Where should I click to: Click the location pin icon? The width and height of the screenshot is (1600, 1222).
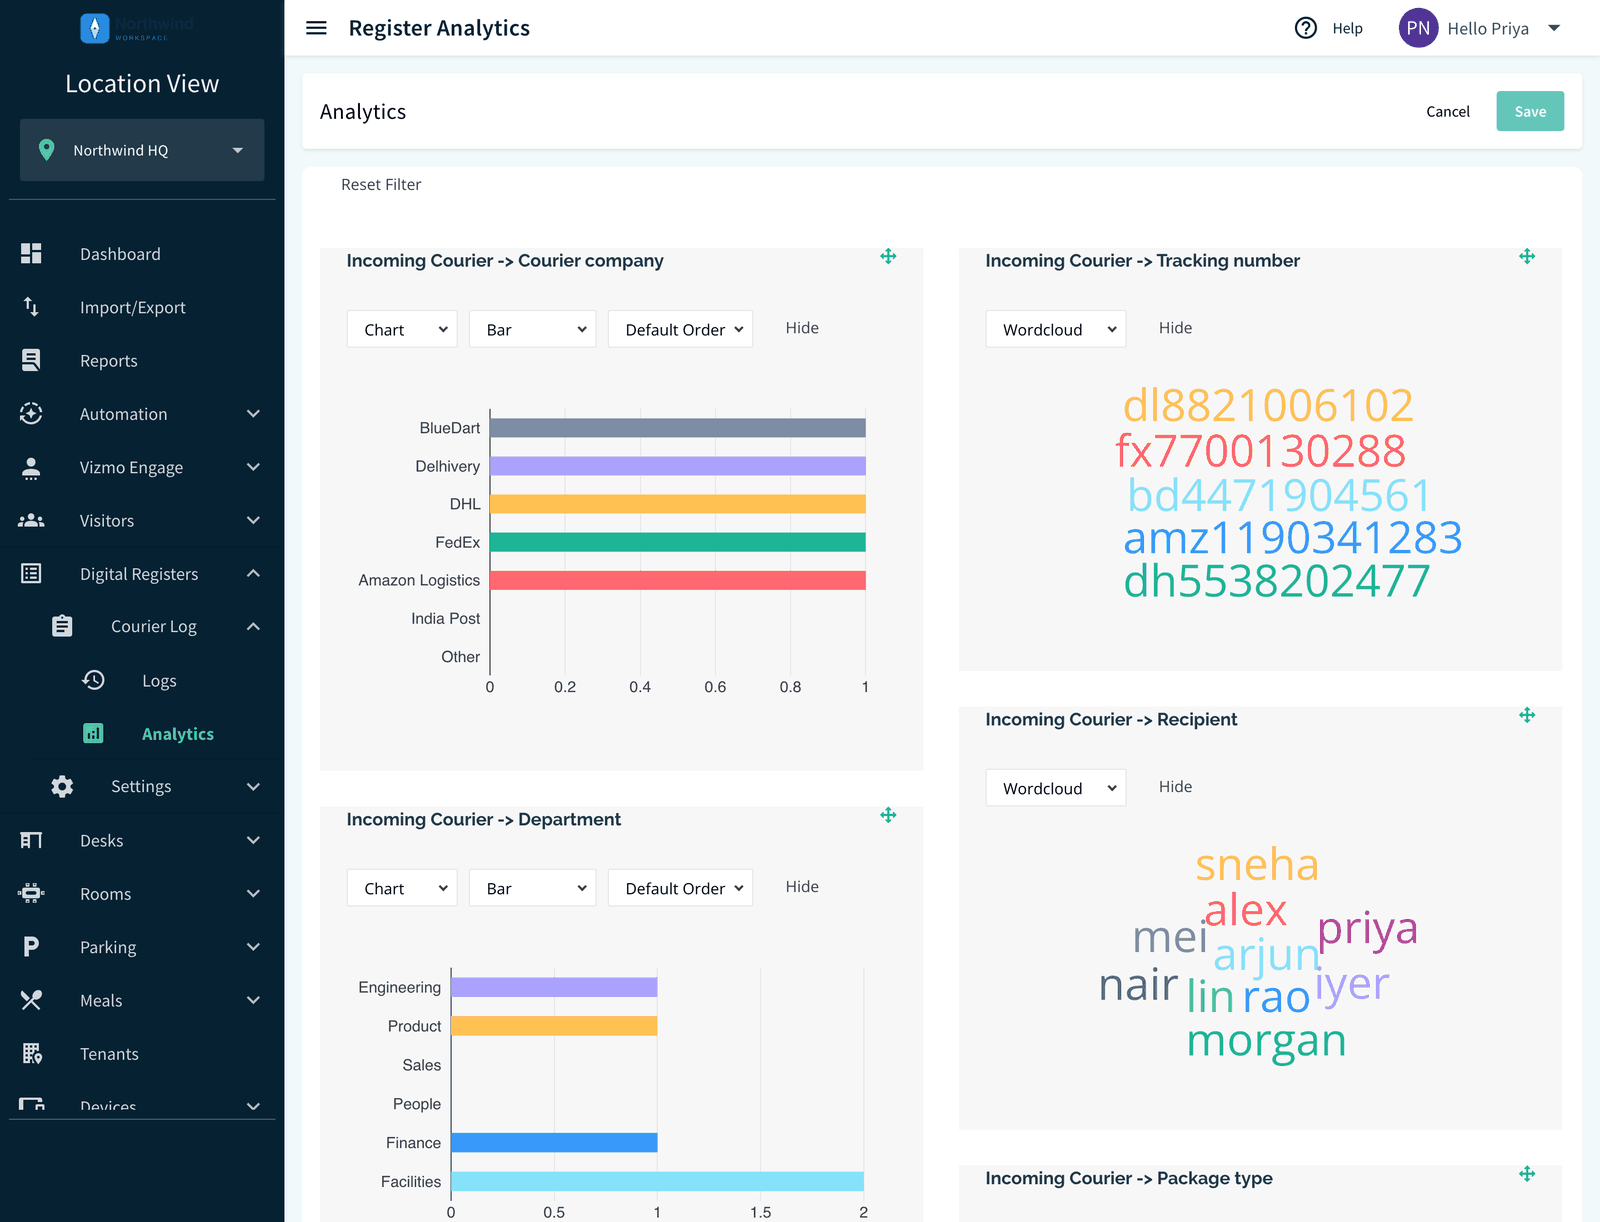(46, 150)
